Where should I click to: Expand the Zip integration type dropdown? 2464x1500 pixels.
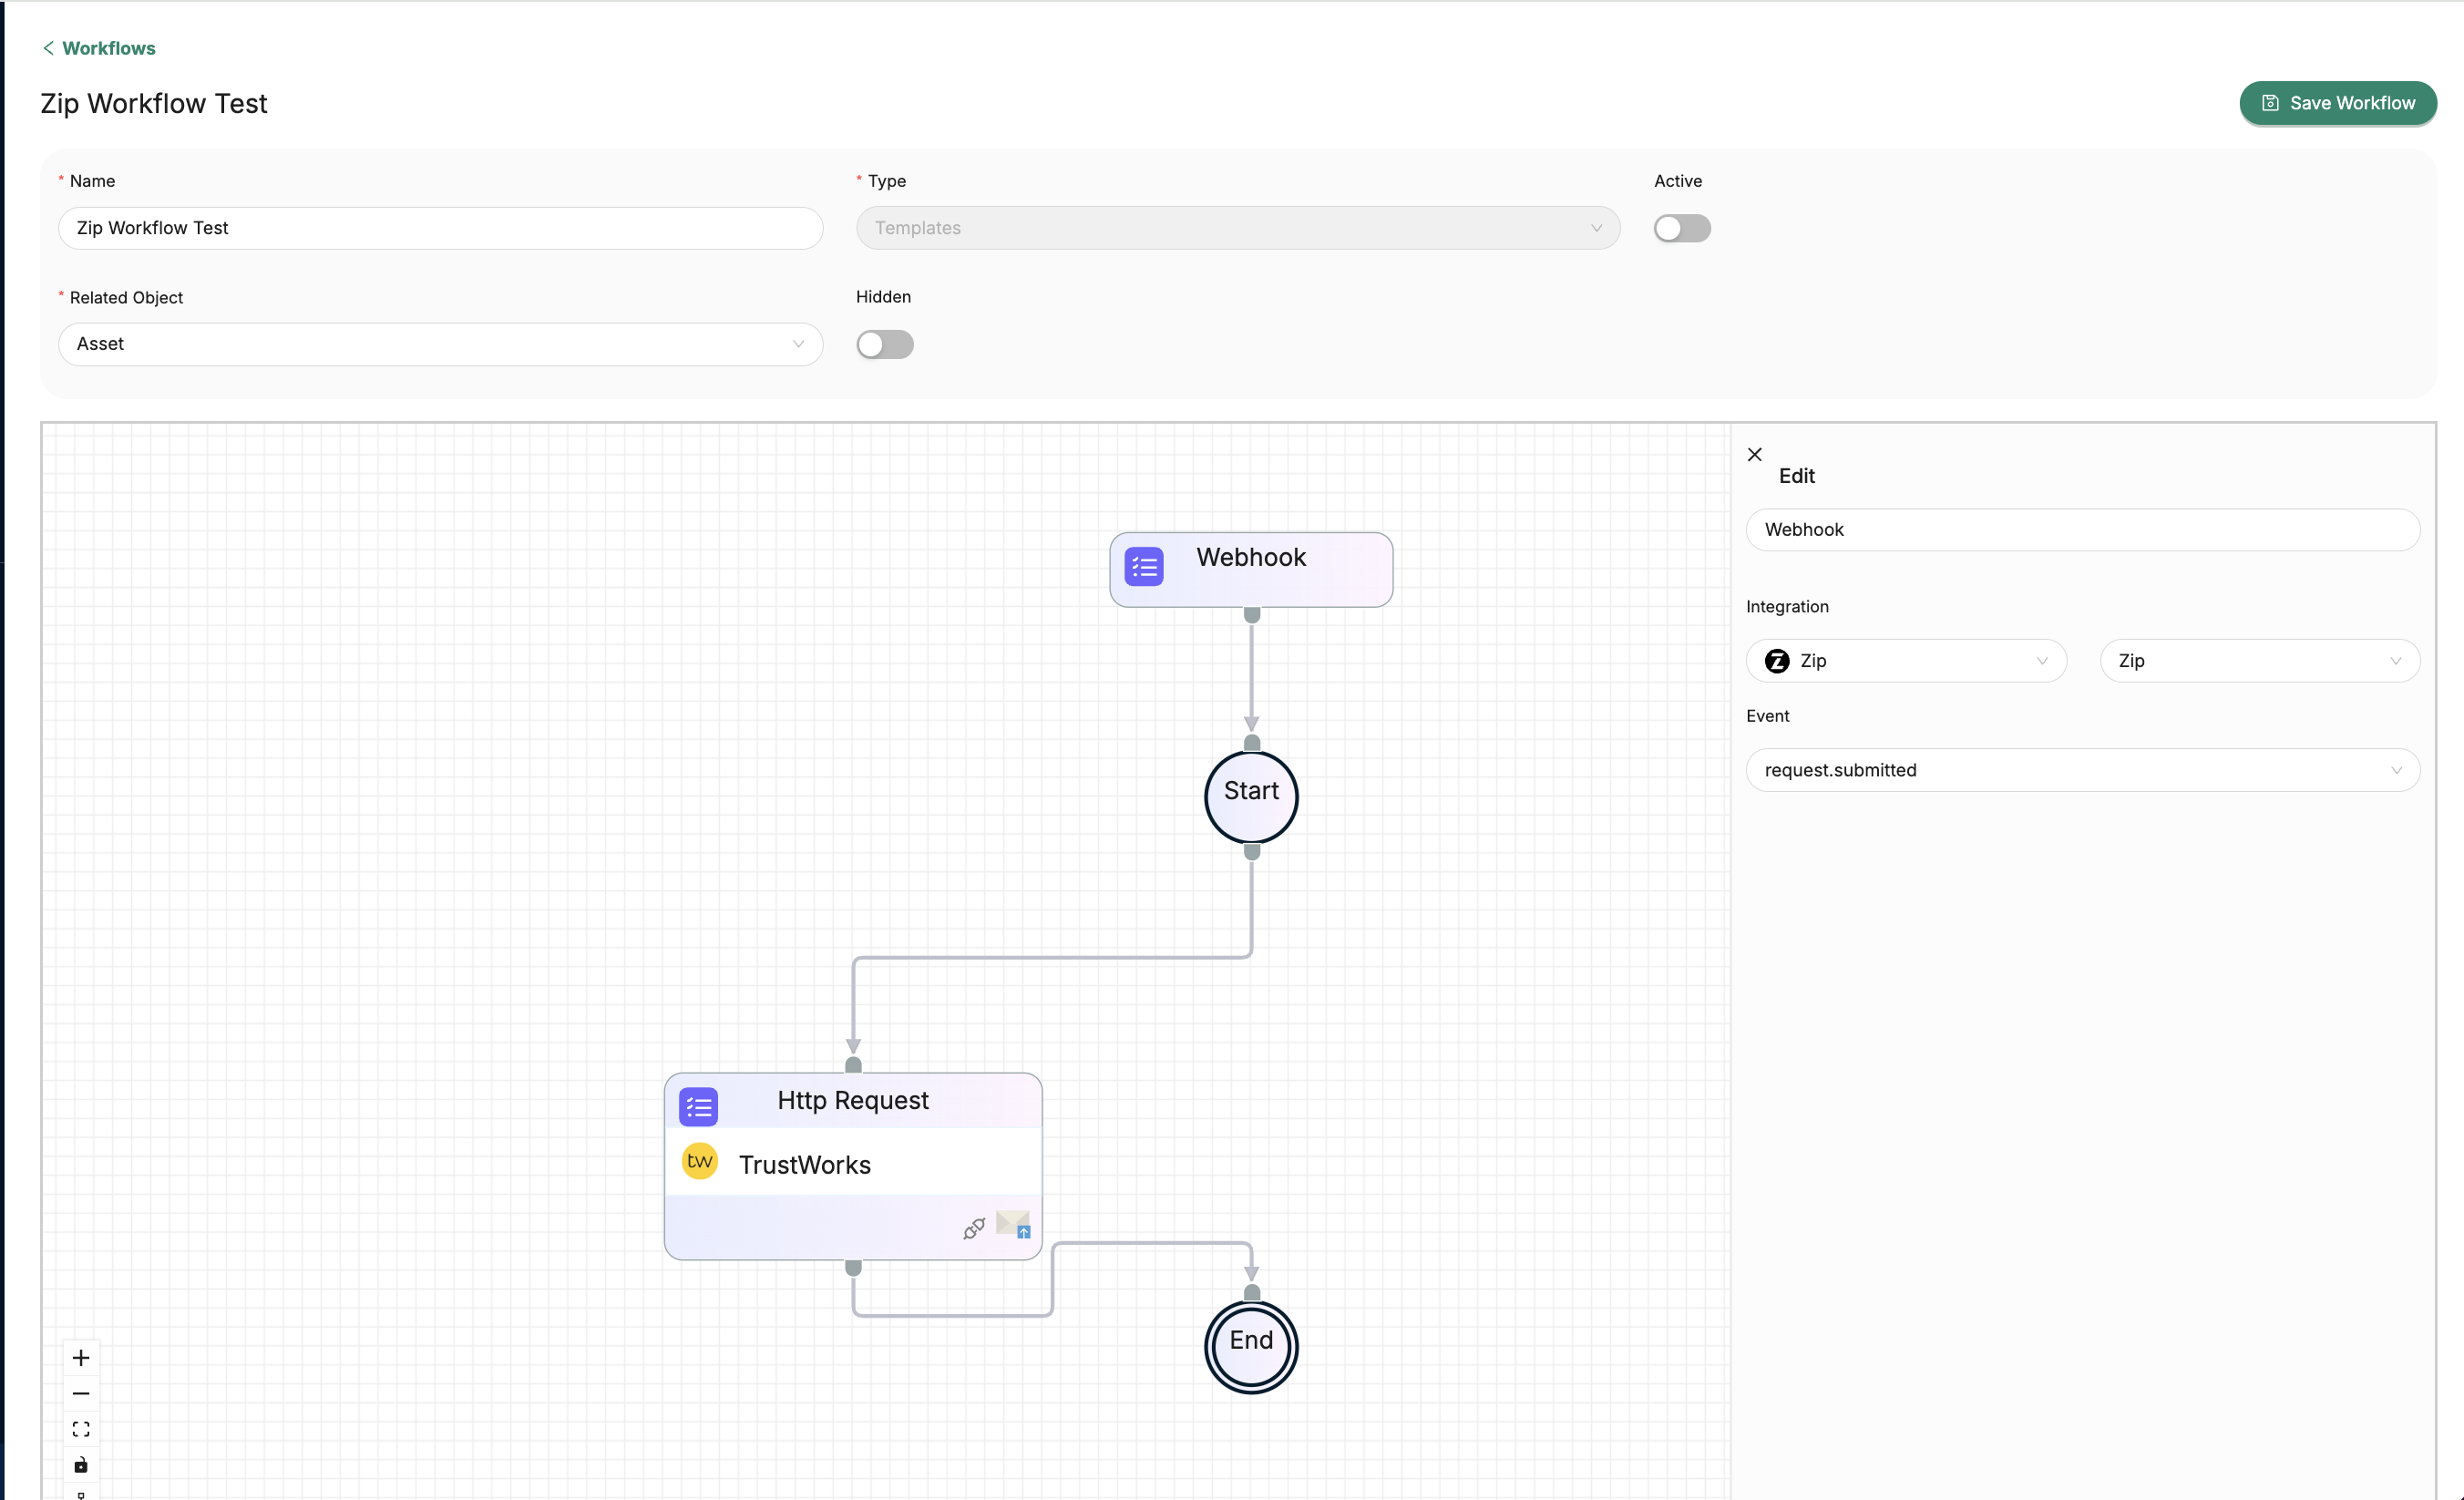pyautogui.click(x=1905, y=661)
